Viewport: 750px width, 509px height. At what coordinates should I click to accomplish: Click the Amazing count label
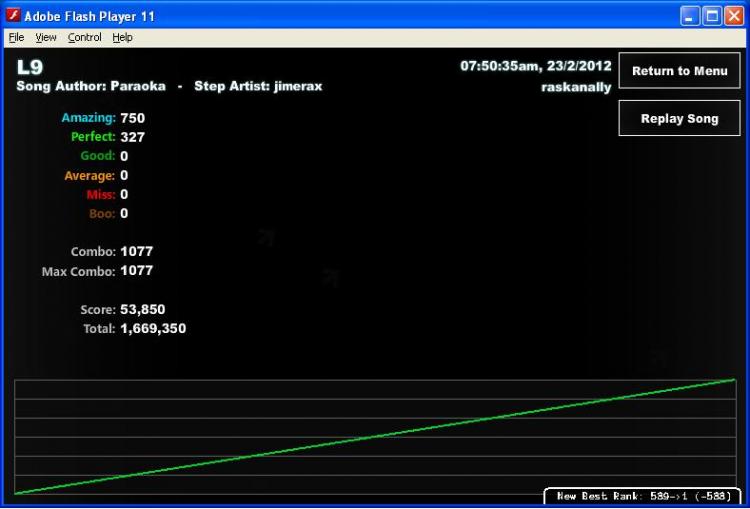(88, 118)
